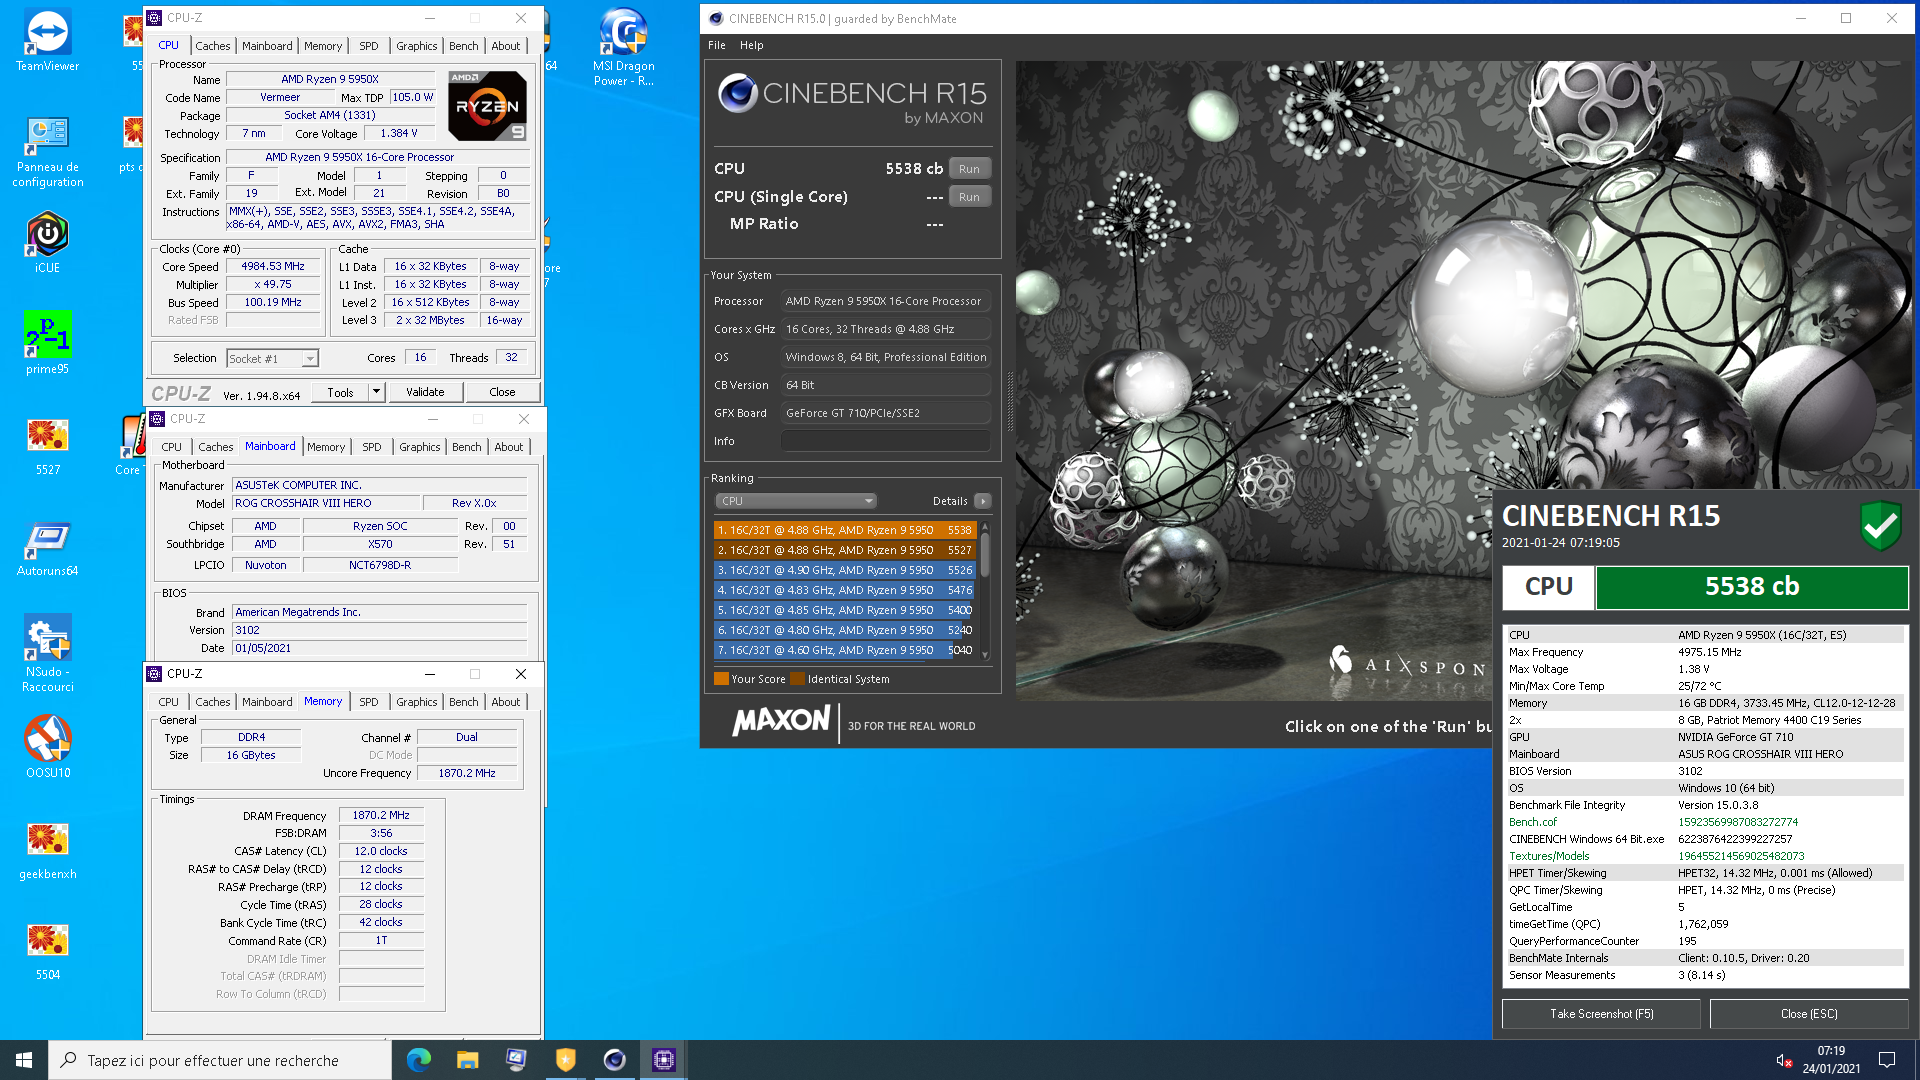This screenshot has width=1920, height=1080.
Task: Expand the Tools dropdown arrow in CPU-Z
Action: pos(377,392)
